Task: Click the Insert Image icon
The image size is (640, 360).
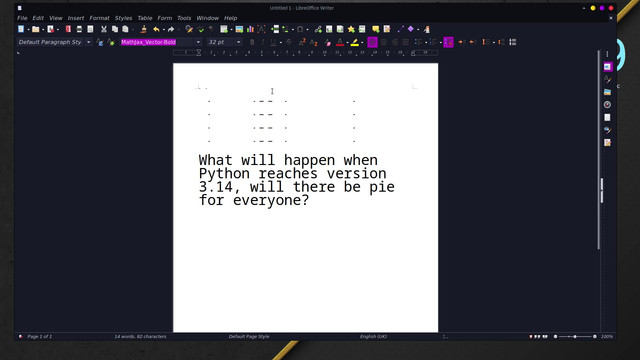Action: click(239, 29)
